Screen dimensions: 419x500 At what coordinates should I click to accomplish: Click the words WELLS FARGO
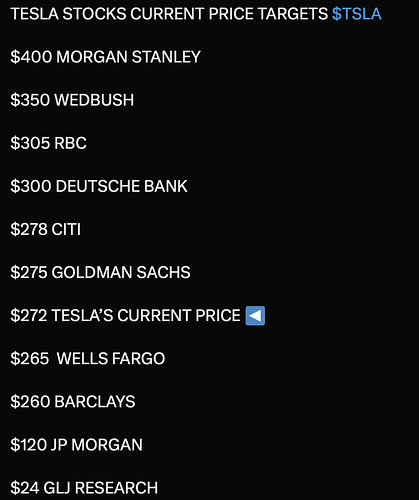111,359
